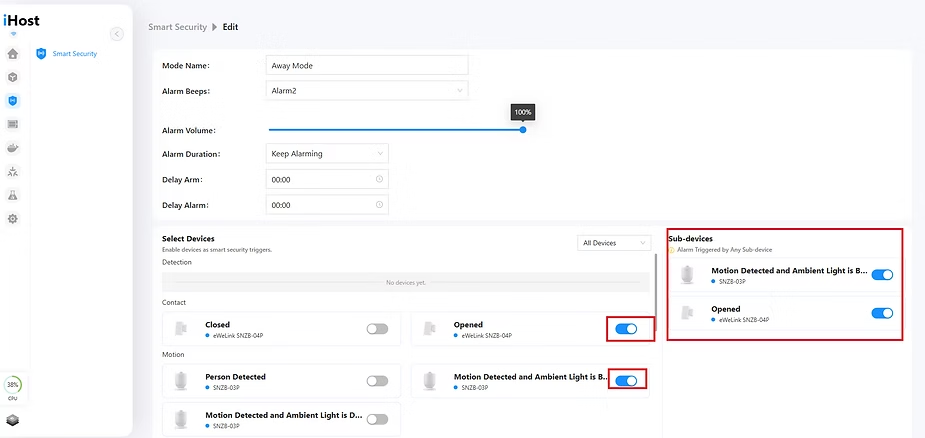Click the Alarm Volume slider handle
Viewport: 925px width, 438px height.
pos(523,129)
